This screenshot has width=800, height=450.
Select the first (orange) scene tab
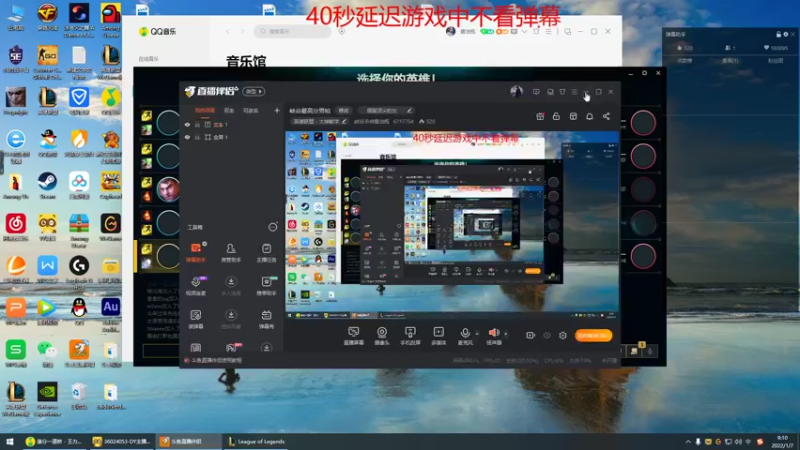tap(205, 110)
